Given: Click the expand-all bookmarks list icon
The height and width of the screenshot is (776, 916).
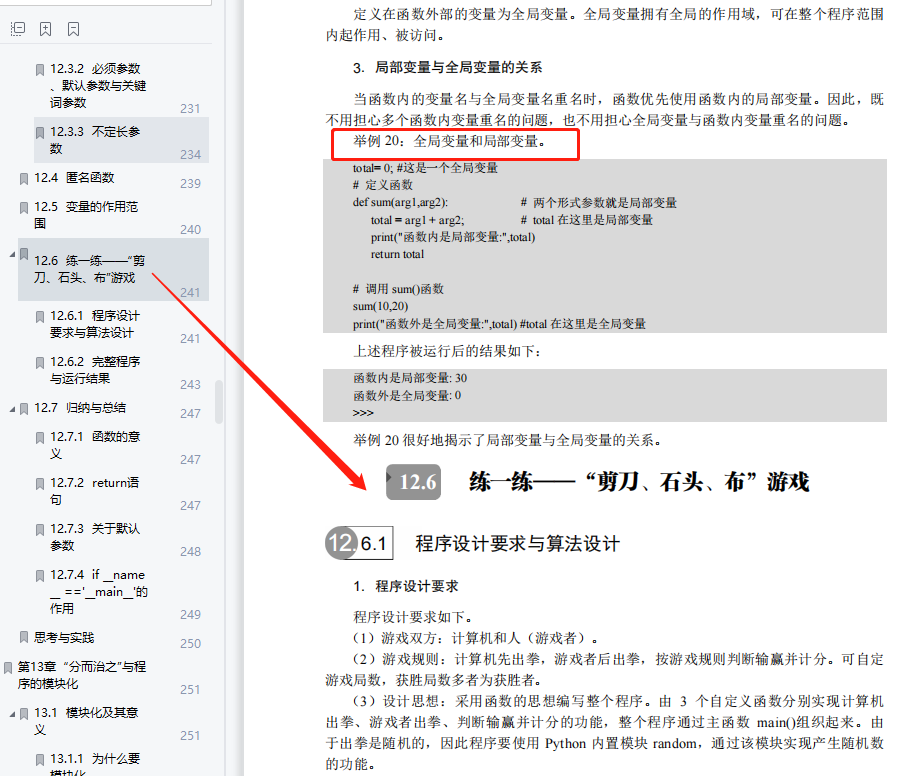Looking at the screenshot, I should point(18,29).
